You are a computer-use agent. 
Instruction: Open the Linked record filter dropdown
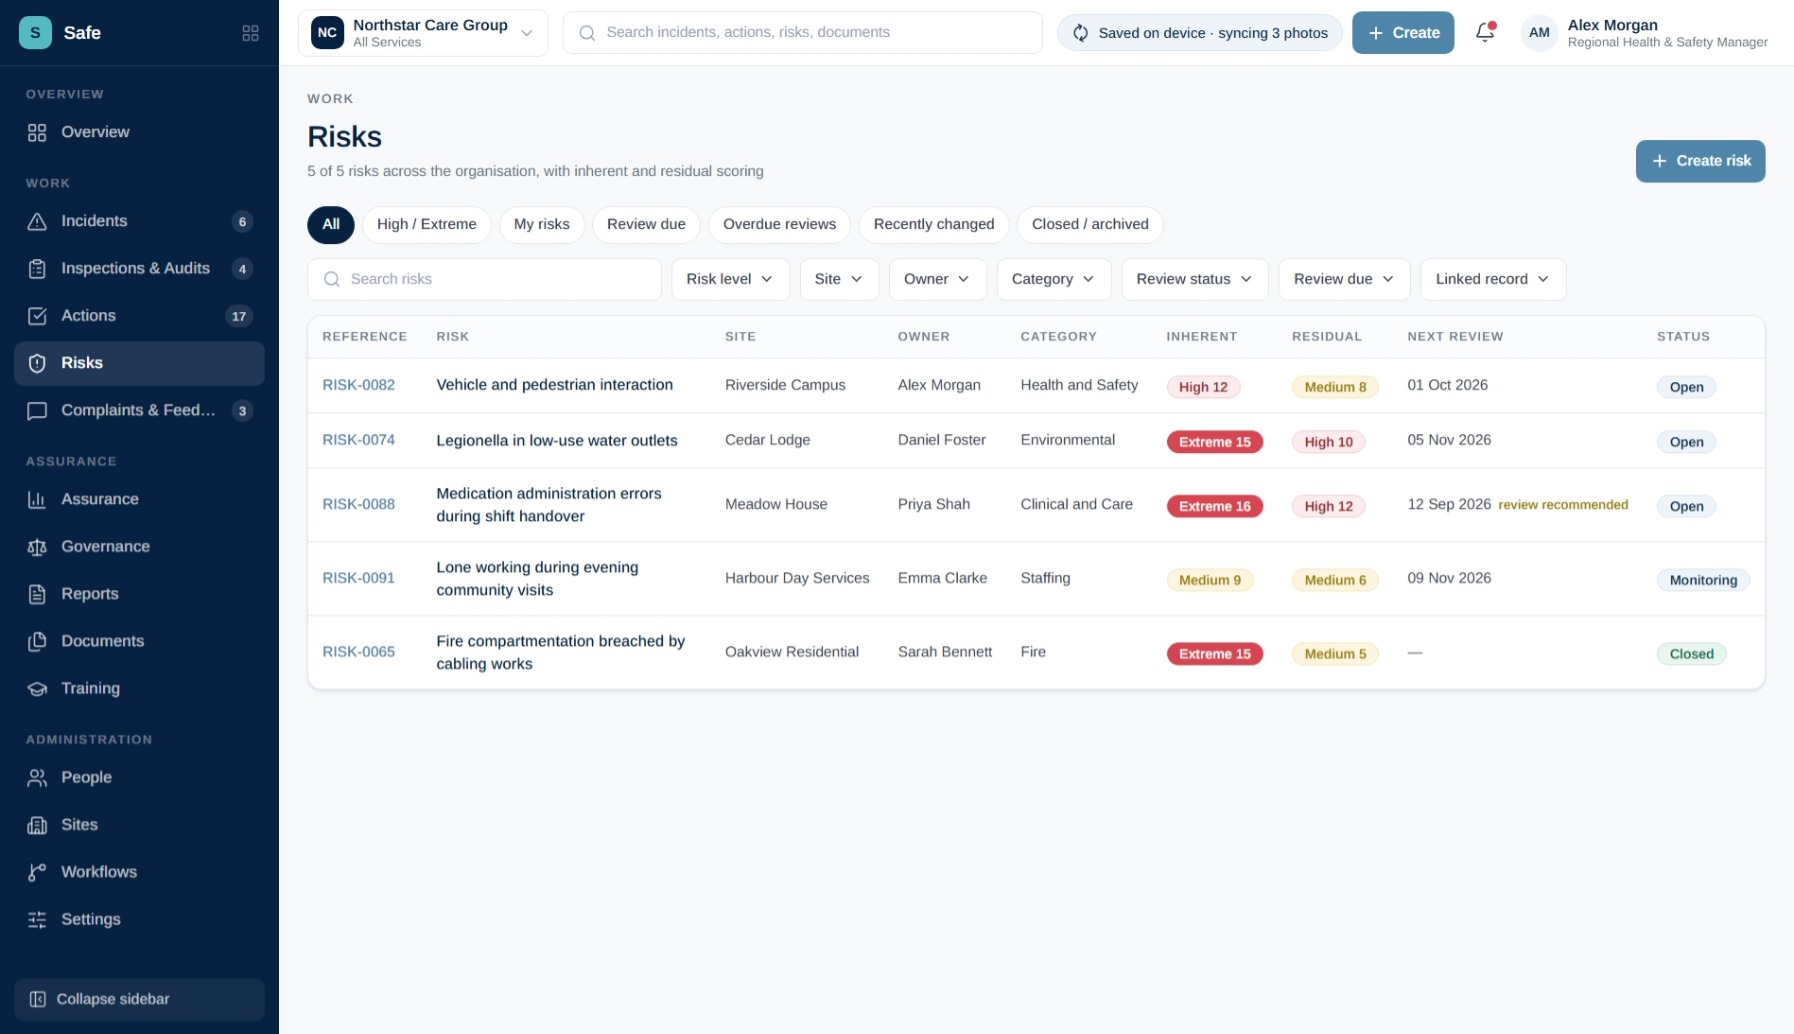click(1493, 279)
